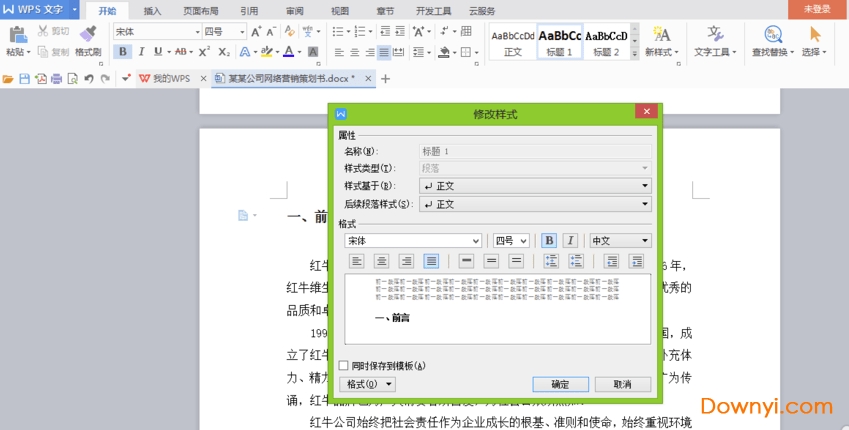Apply 正文 style from gallery
849x430 pixels.
click(513, 42)
